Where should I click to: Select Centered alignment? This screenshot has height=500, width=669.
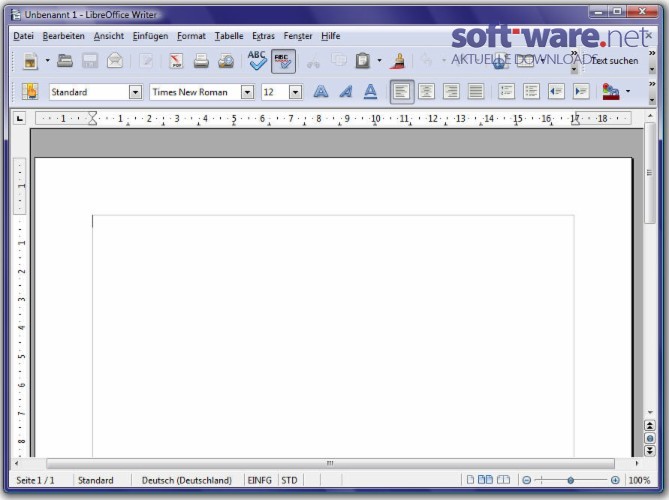426,92
